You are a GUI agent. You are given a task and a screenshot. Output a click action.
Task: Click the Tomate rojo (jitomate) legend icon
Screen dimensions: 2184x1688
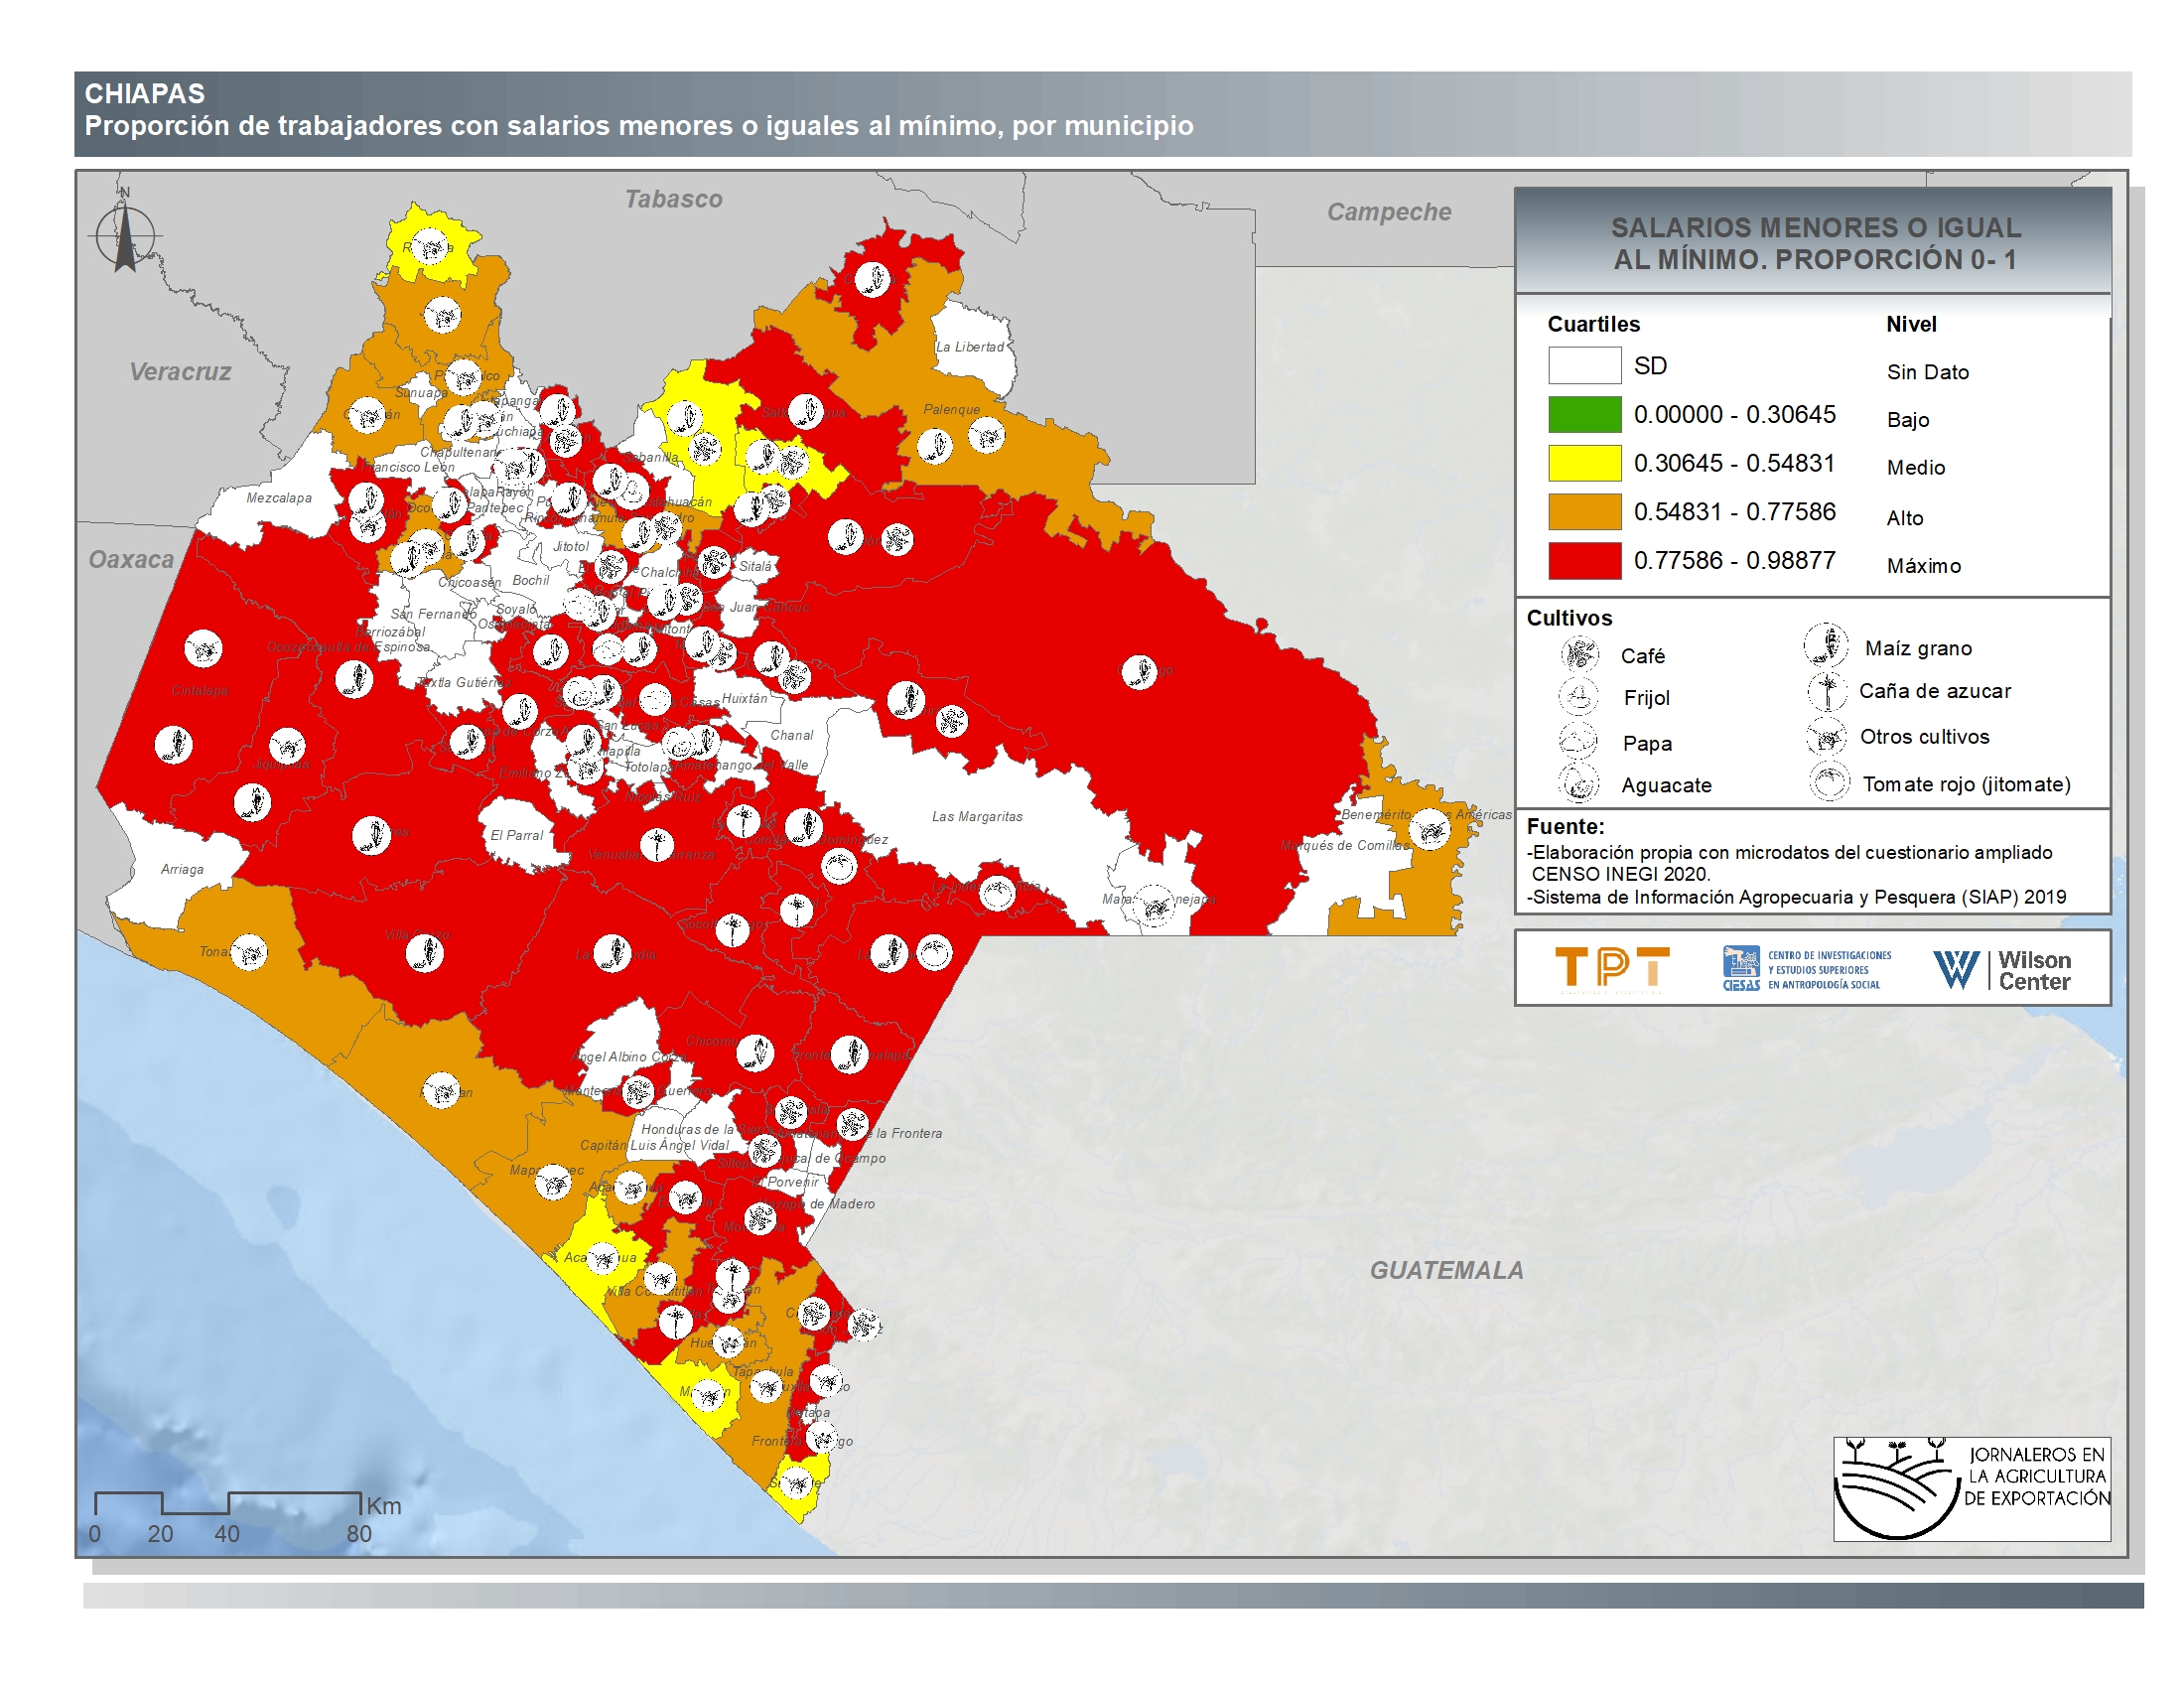tap(1828, 782)
